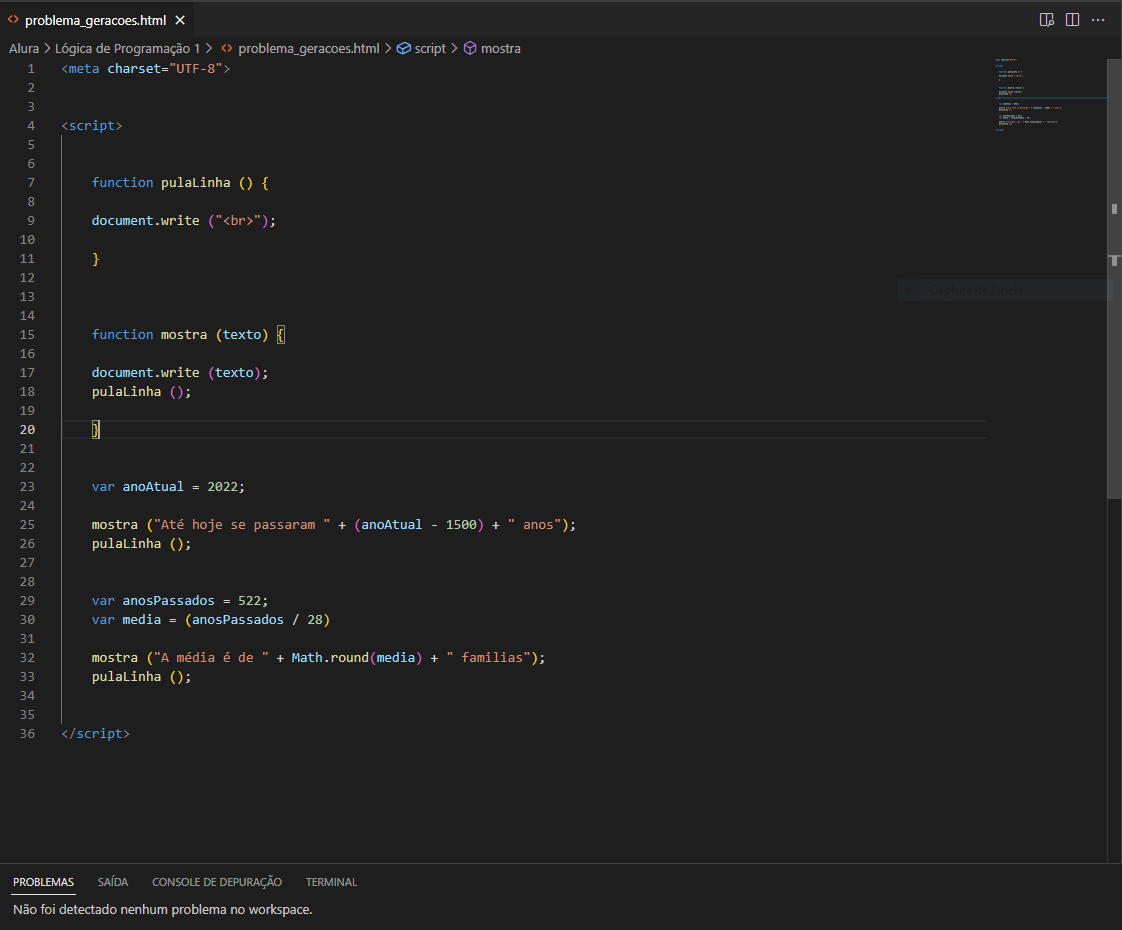This screenshot has width=1122, height=930.
Task: Click the mostra symbol cube icon in breadcrumbs
Action: point(470,49)
